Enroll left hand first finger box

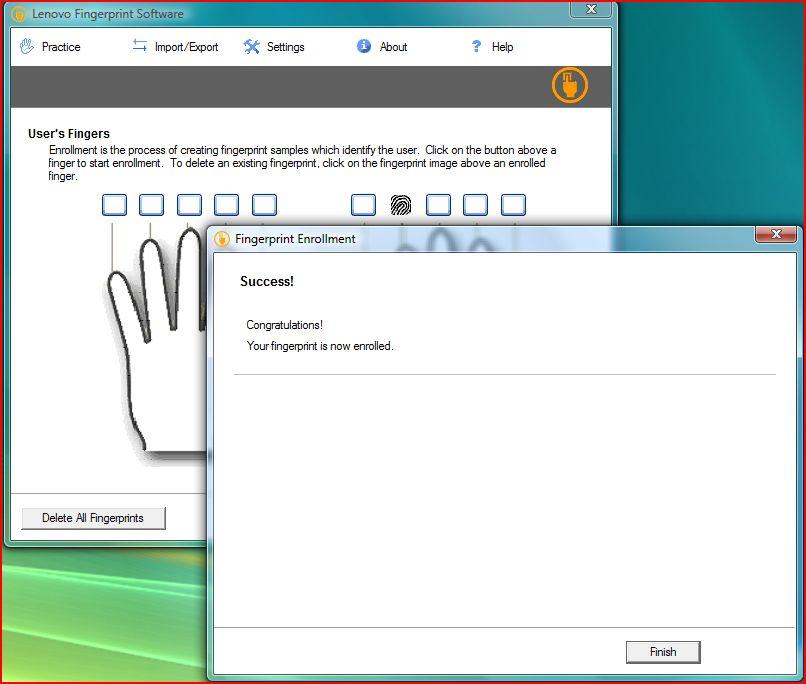coord(115,205)
